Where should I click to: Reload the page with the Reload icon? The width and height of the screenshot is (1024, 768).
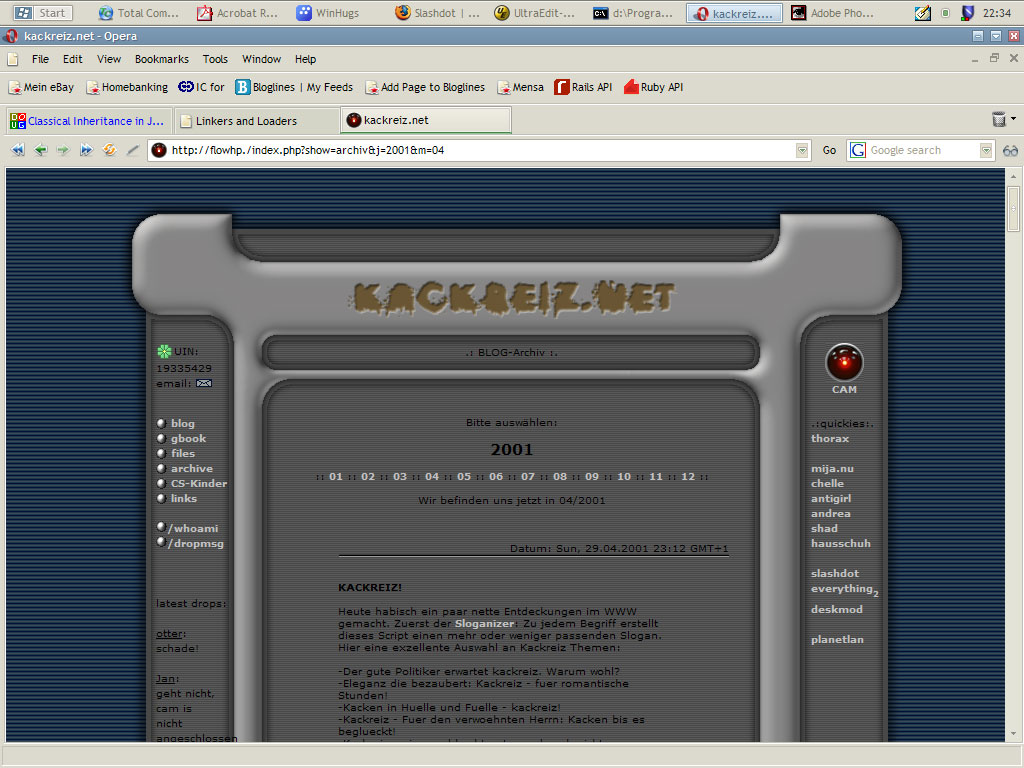pos(109,150)
